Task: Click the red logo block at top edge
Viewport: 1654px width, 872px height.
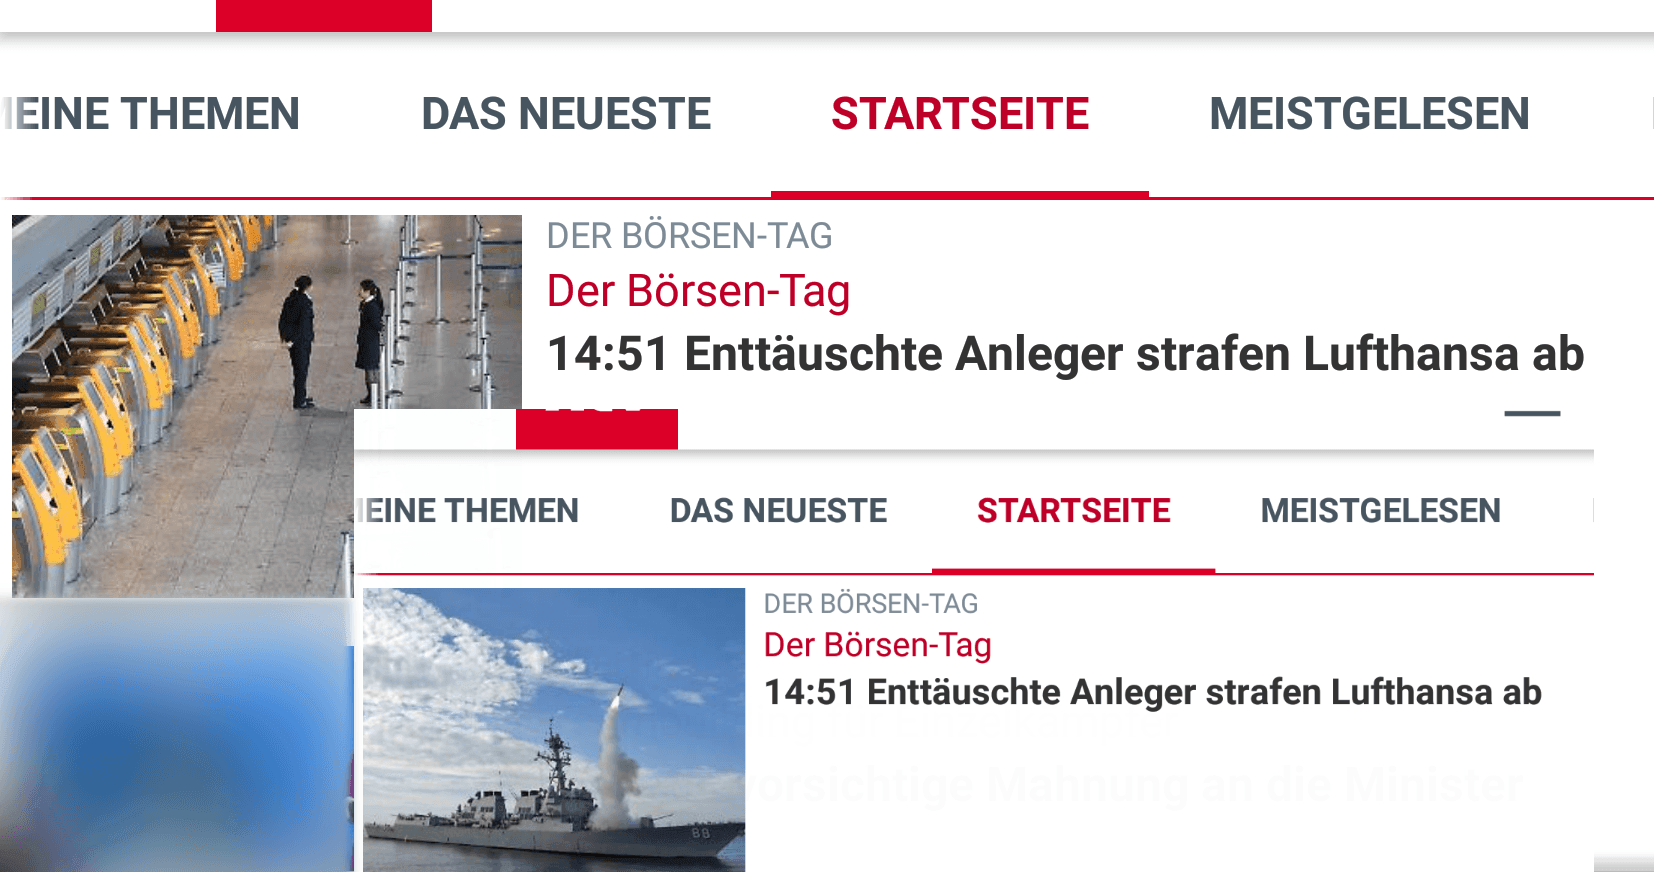Action: (324, 16)
